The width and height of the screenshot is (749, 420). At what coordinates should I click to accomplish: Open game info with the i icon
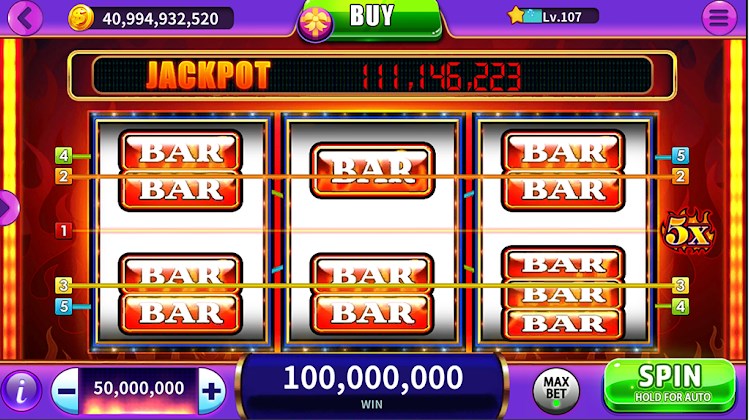pyautogui.click(x=21, y=391)
